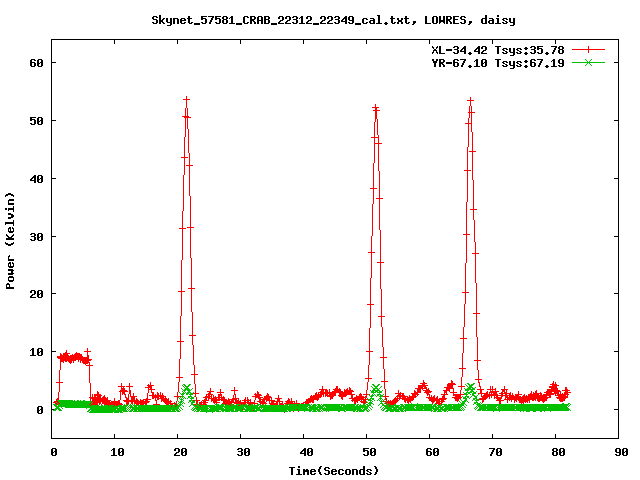This screenshot has width=640, height=480.
Task: Click the red line sample in the legend
Action: pyautogui.click(x=588, y=50)
